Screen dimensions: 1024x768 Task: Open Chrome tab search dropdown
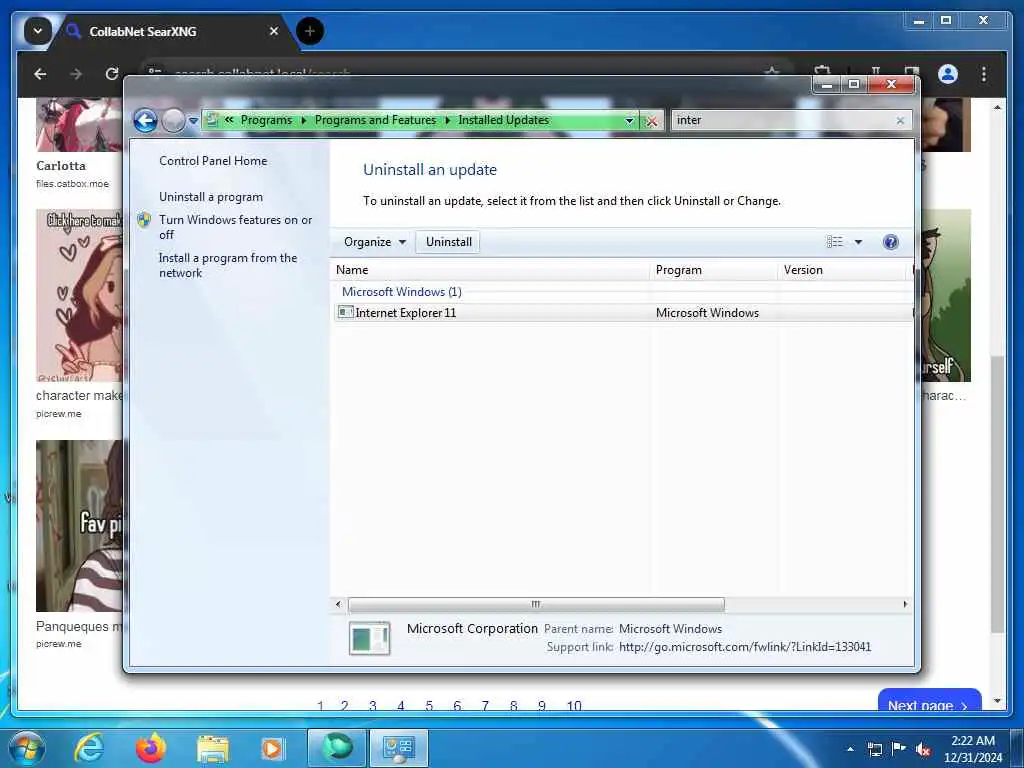pyautogui.click(x=38, y=31)
